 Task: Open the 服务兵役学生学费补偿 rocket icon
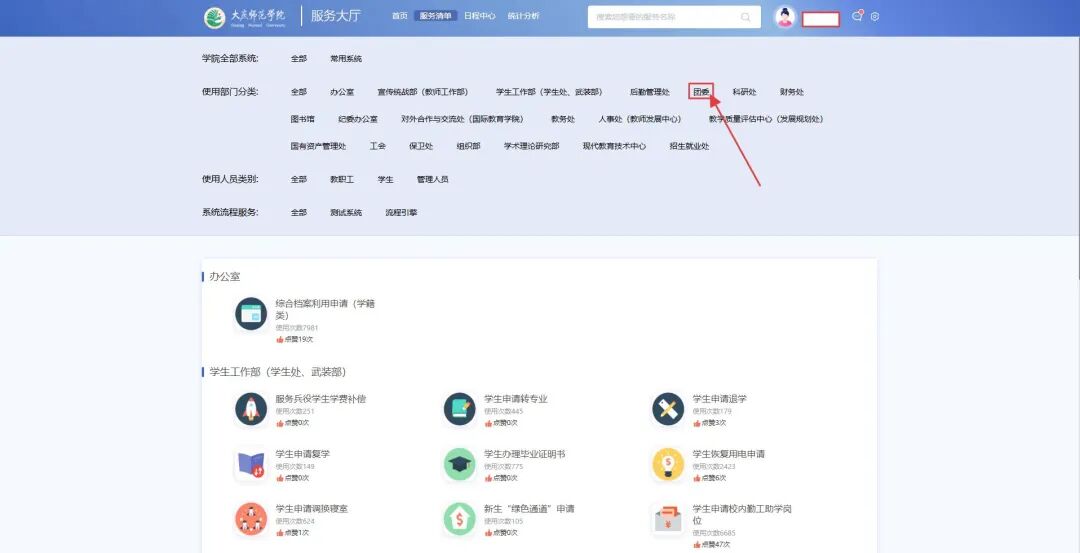click(251, 409)
